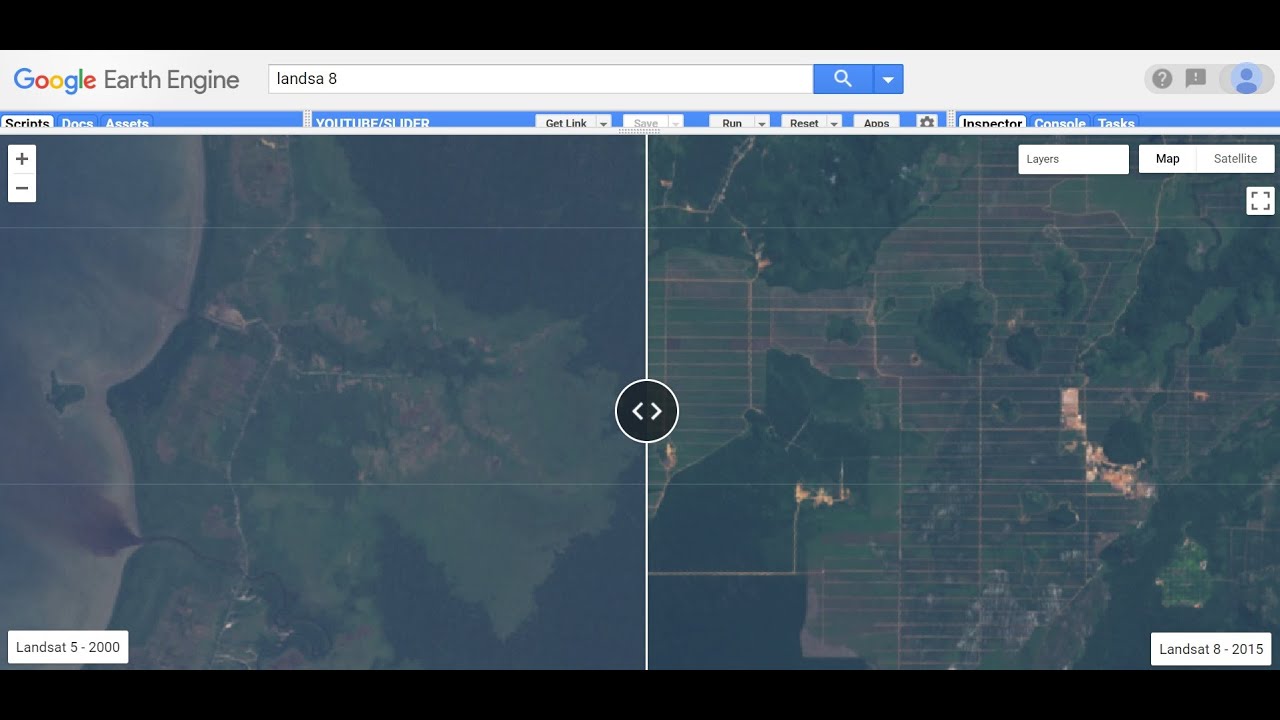
Task: Open the user account avatar
Action: [1246, 79]
